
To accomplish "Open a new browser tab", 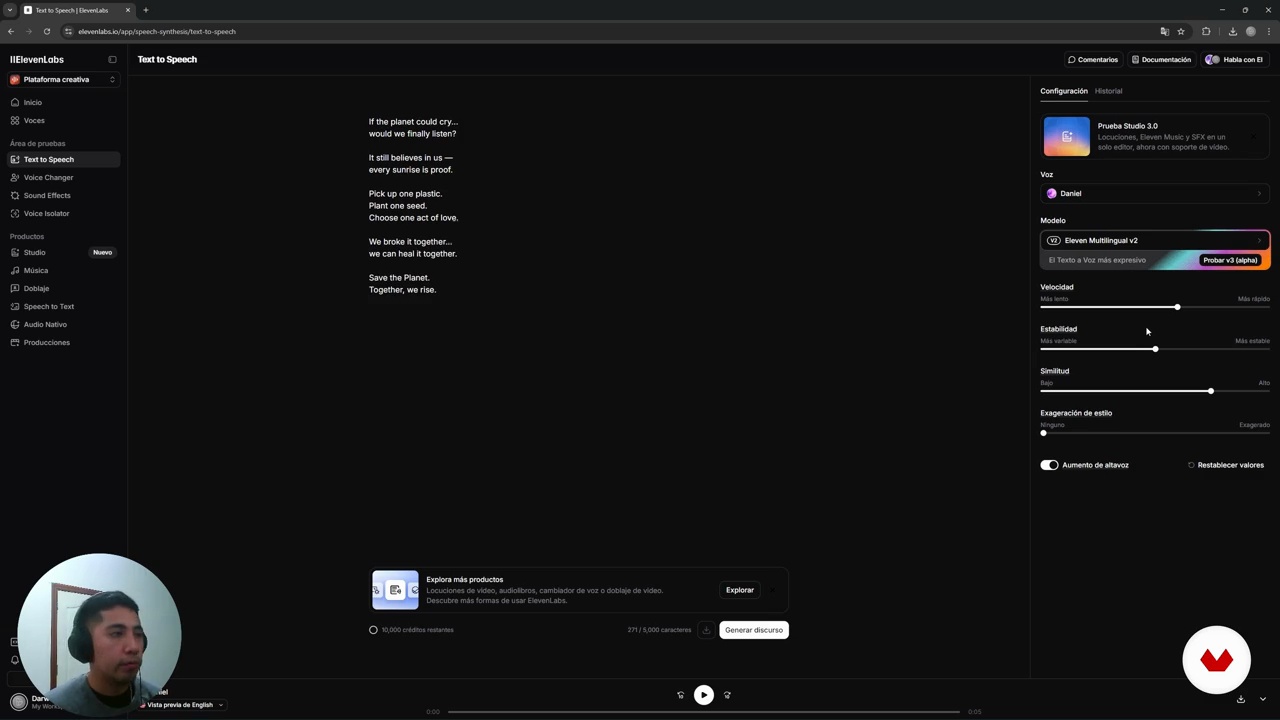I will [x=146, y=10].
